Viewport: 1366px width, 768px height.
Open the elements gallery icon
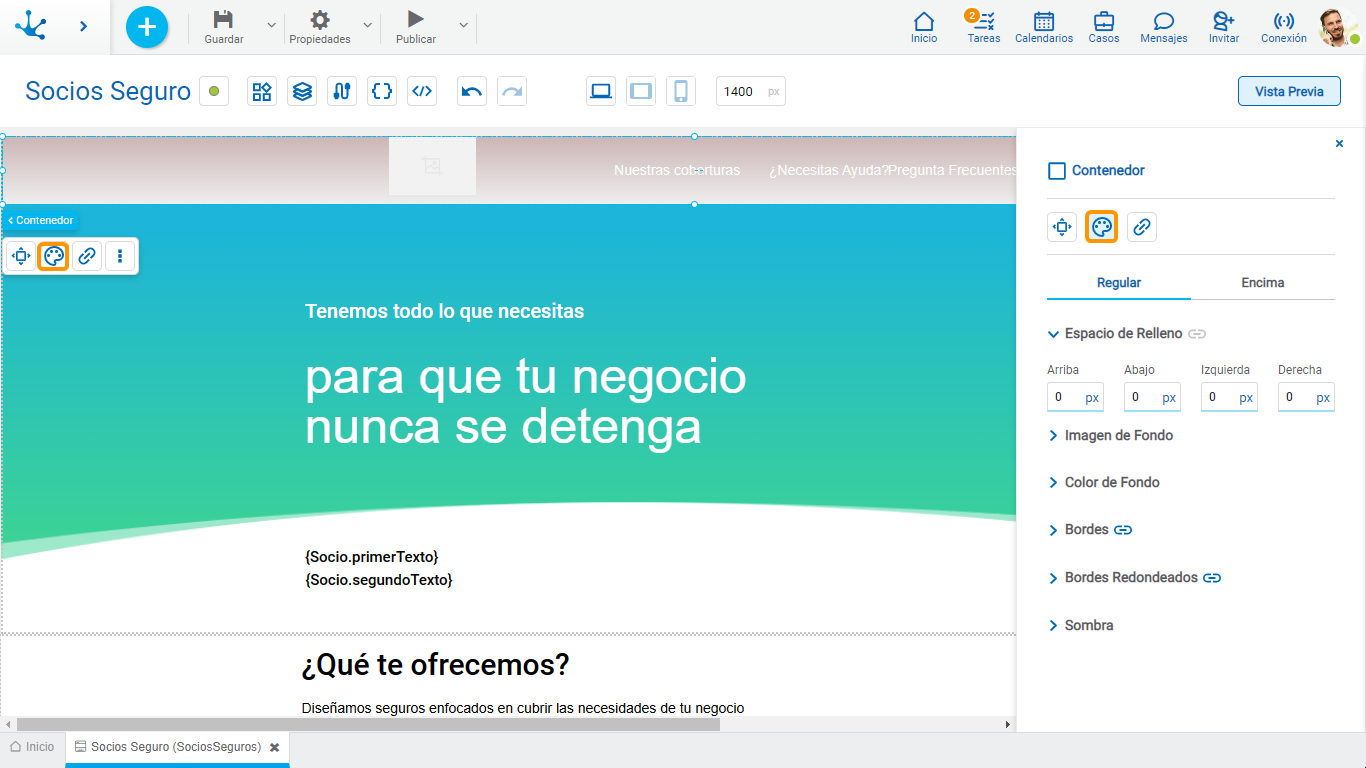click(x=262, y=91)
